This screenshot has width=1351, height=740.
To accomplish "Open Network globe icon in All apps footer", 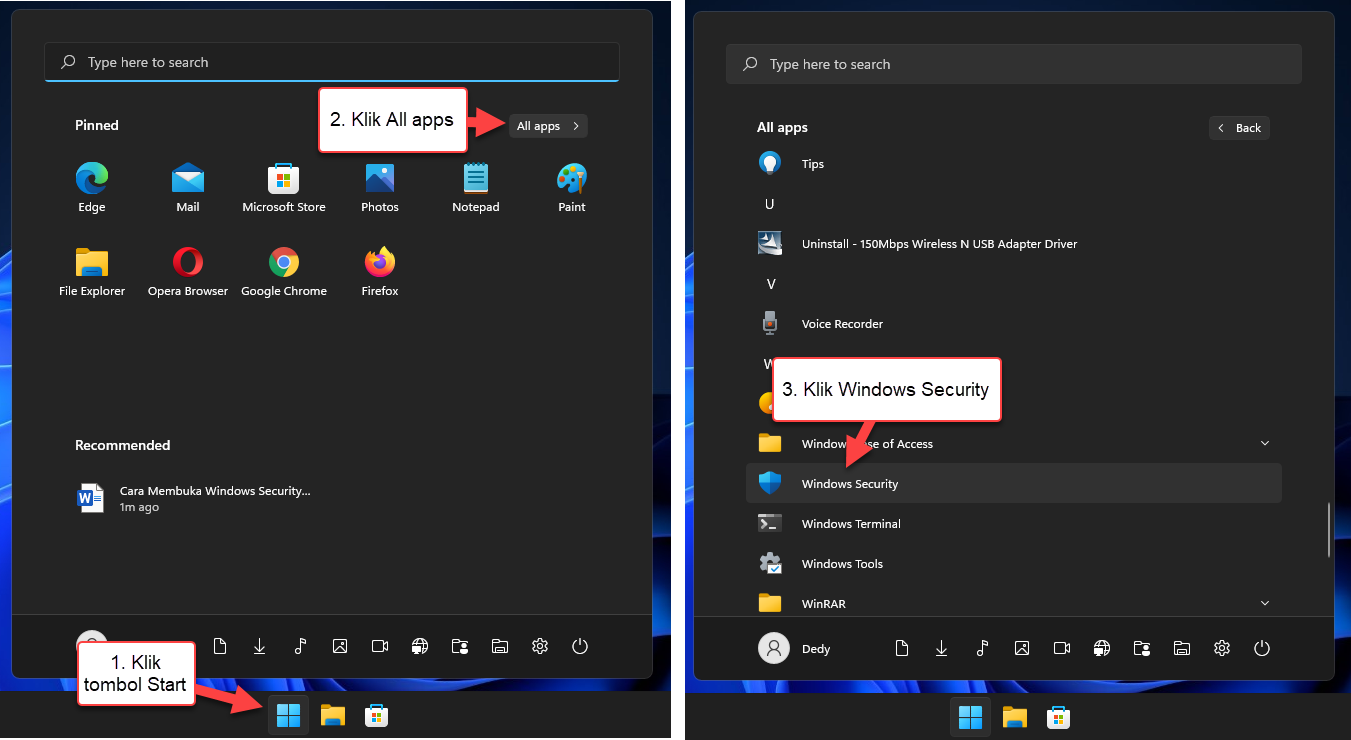I will point(1102,648).
